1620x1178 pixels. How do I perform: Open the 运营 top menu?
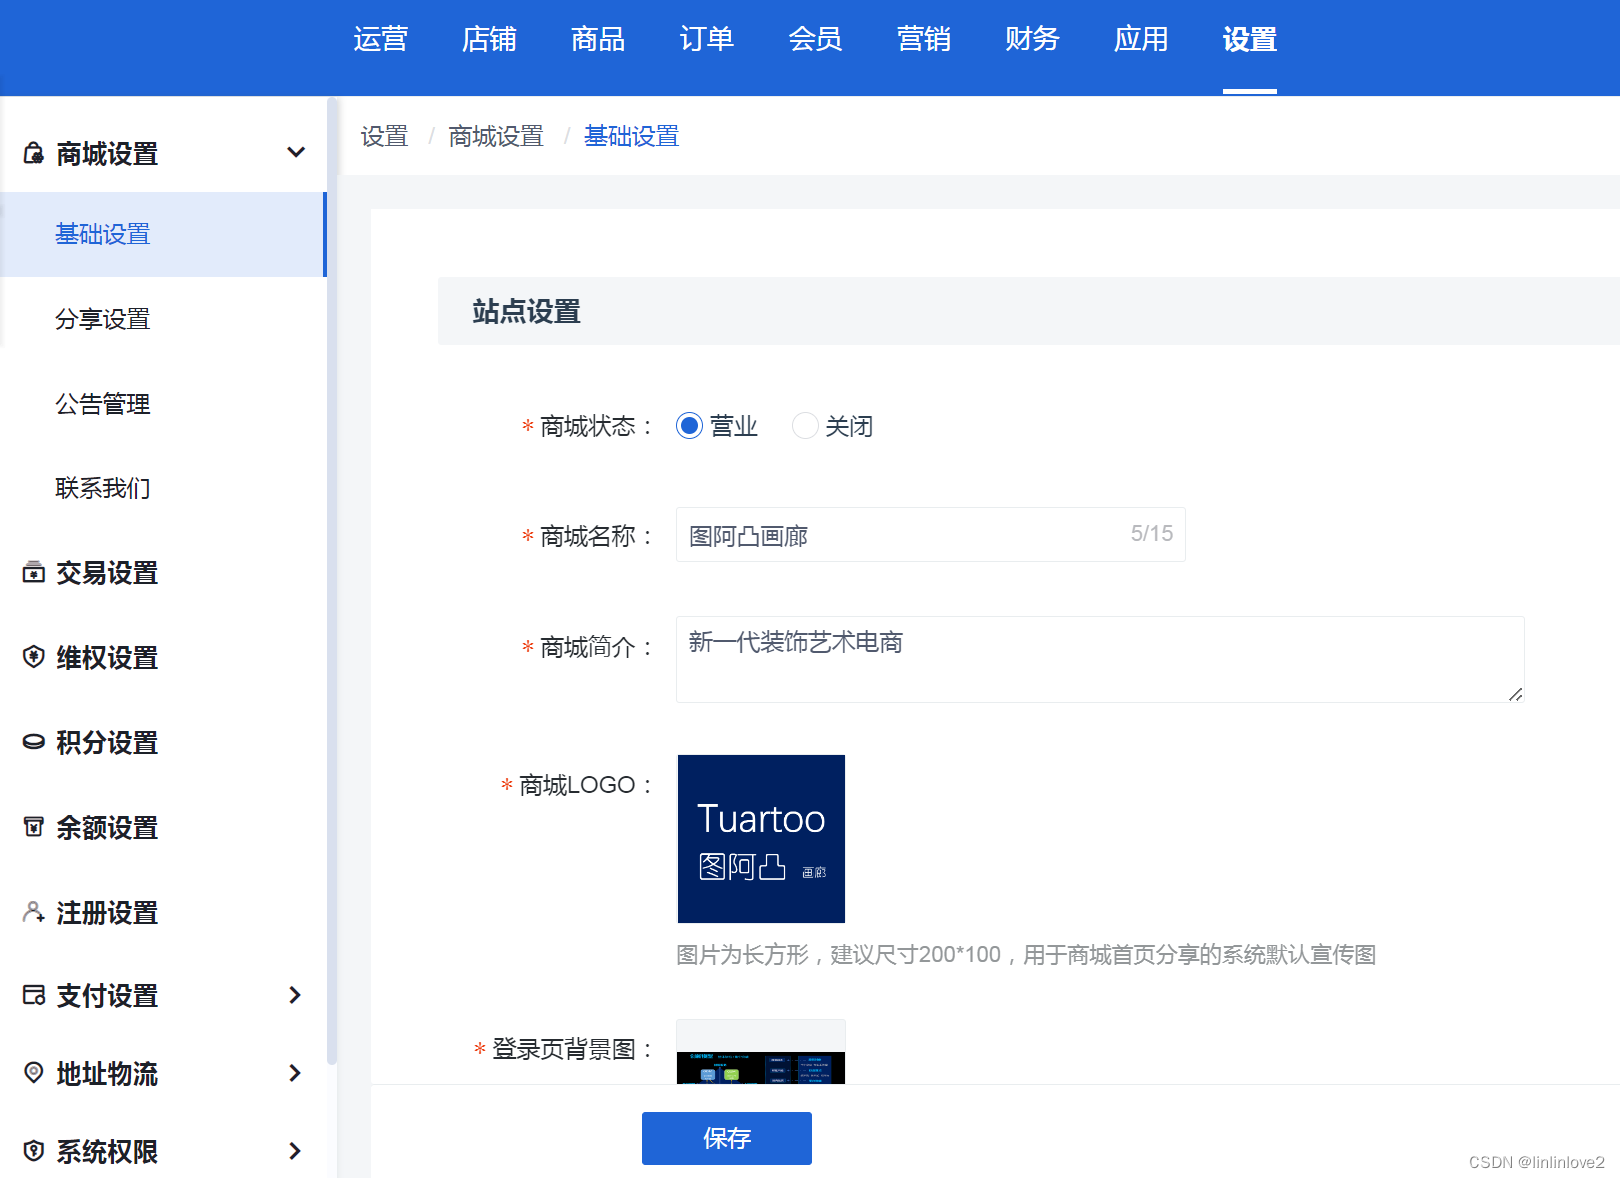(x=380, y=40)
